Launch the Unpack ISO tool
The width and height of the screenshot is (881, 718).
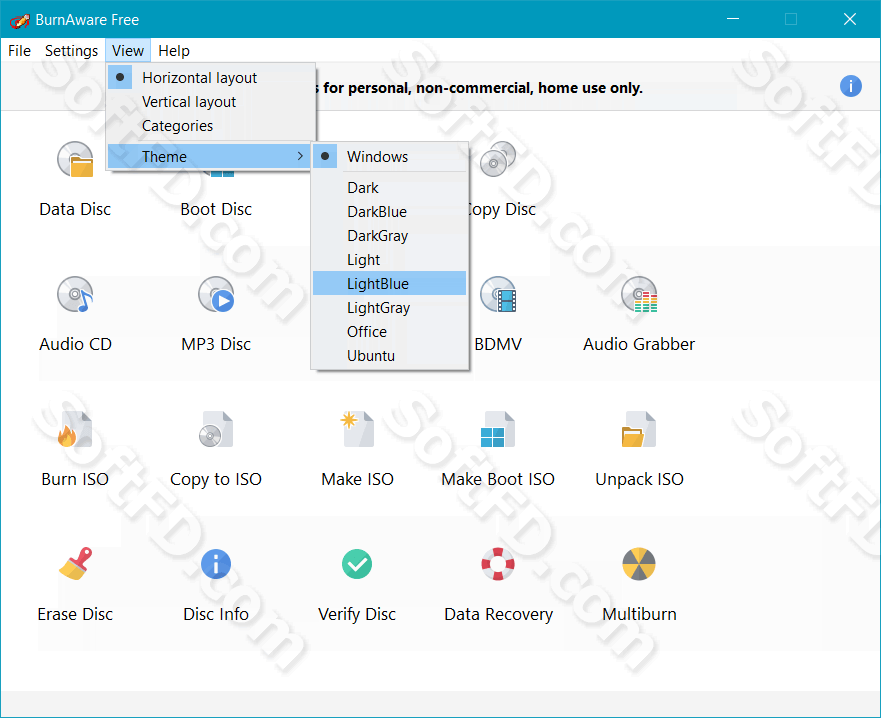(x=639, y=449)
